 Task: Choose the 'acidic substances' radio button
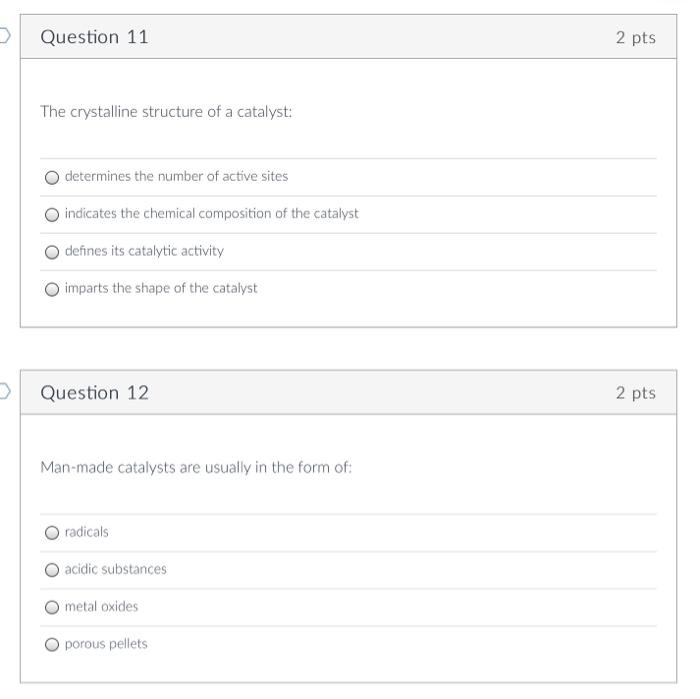(52, 570)
